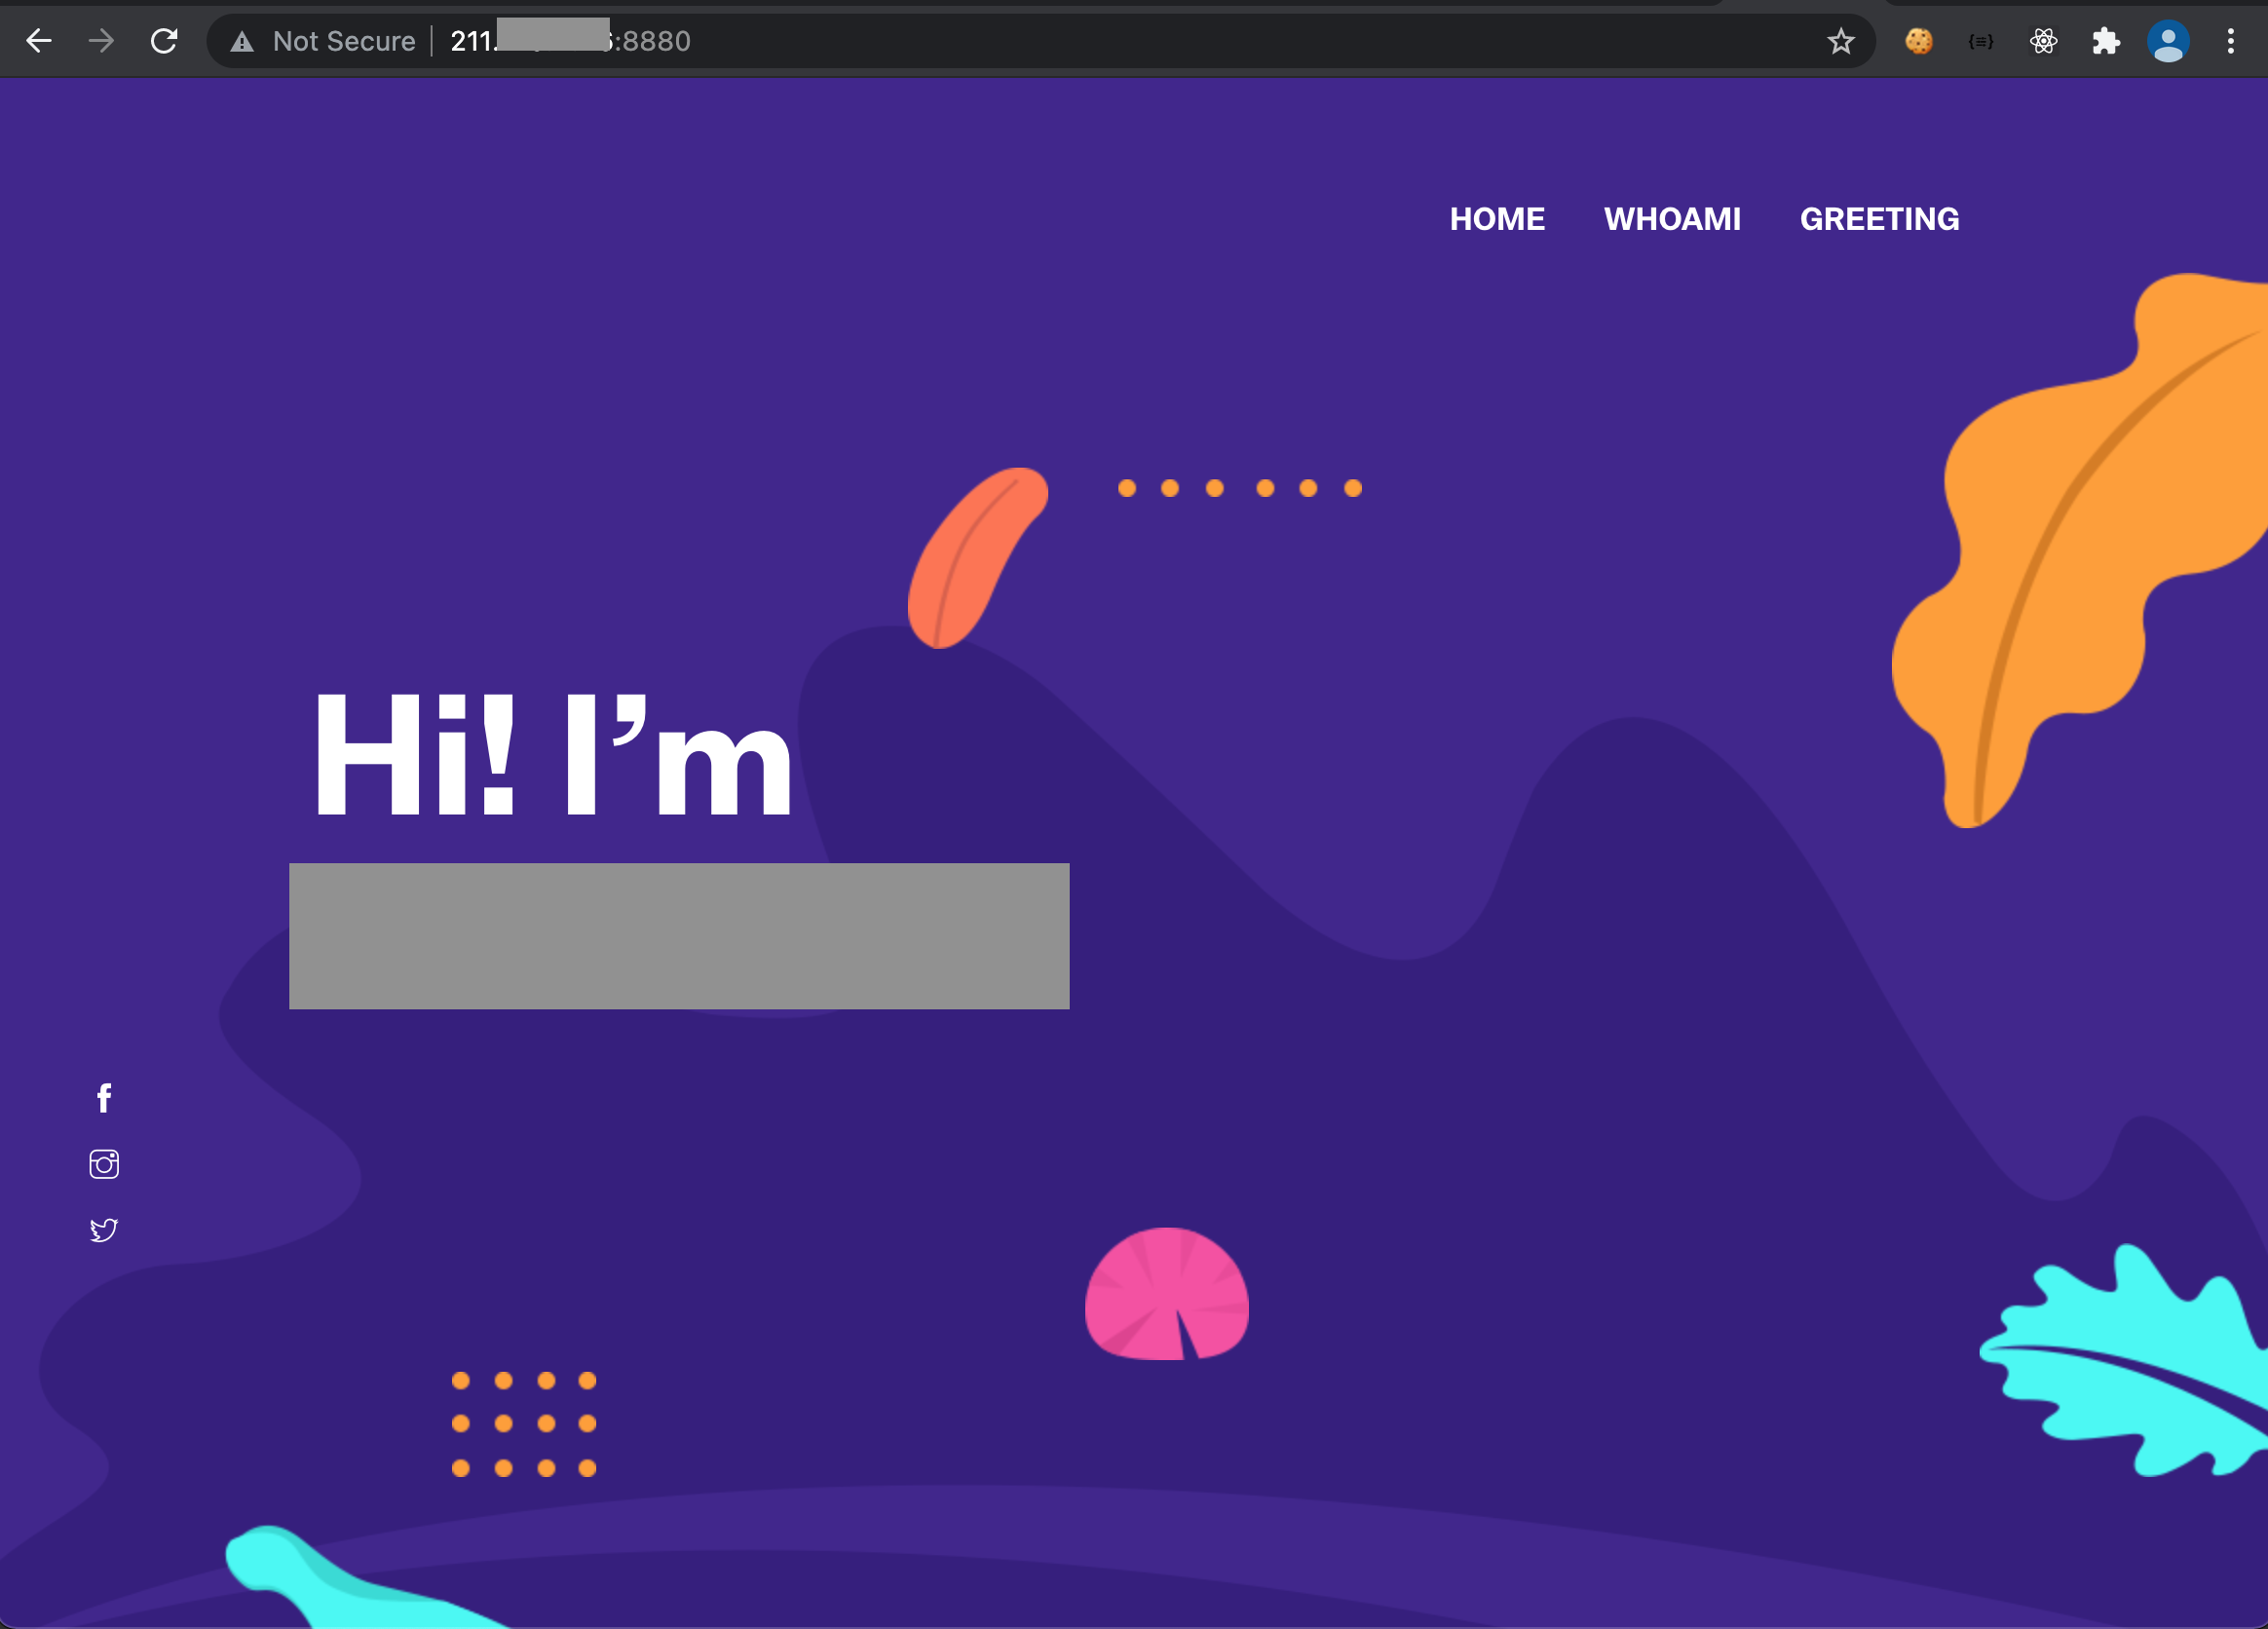Open the cookie extension icon

pyautogui.click(x=1918, y=41)
